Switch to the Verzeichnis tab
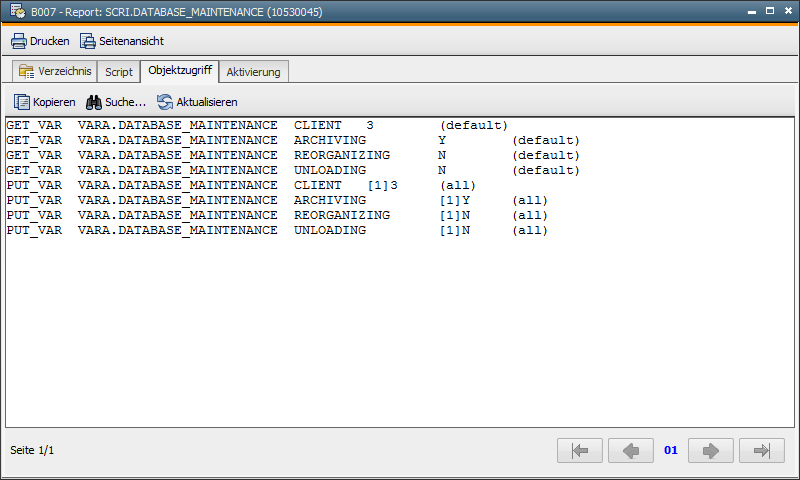The image size is (800, 480). (55, 71)
